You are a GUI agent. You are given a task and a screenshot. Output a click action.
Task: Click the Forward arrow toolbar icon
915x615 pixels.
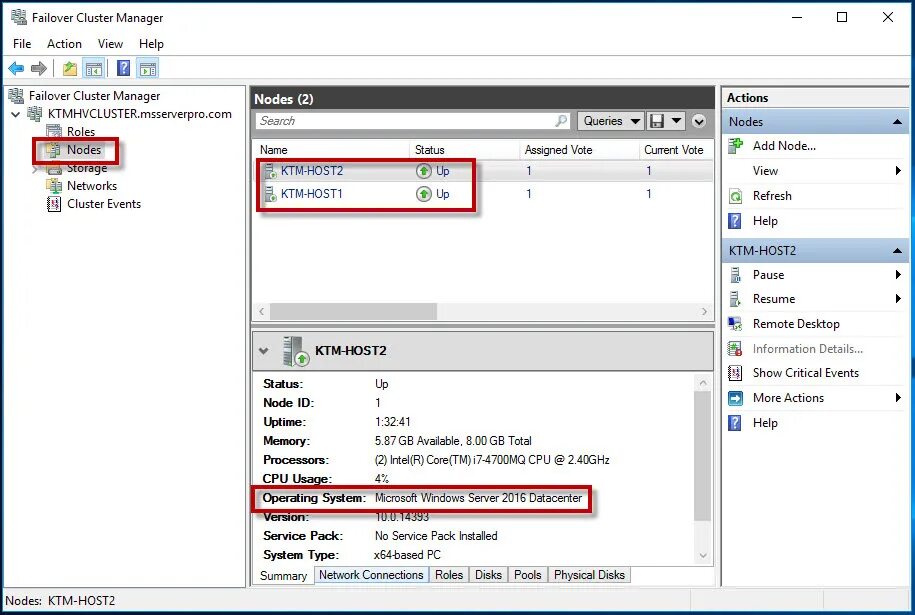39,69
